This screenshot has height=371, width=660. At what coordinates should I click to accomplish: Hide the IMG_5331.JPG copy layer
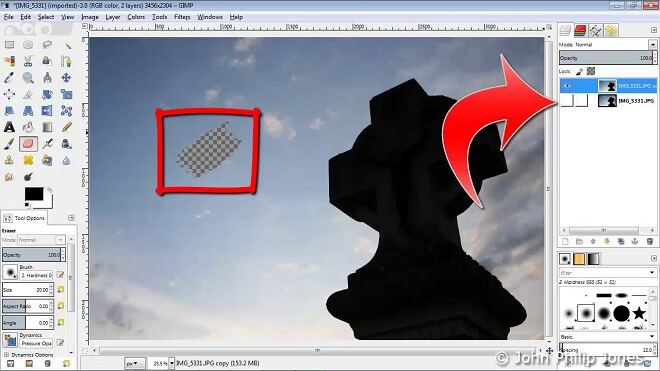coord(567,86)
